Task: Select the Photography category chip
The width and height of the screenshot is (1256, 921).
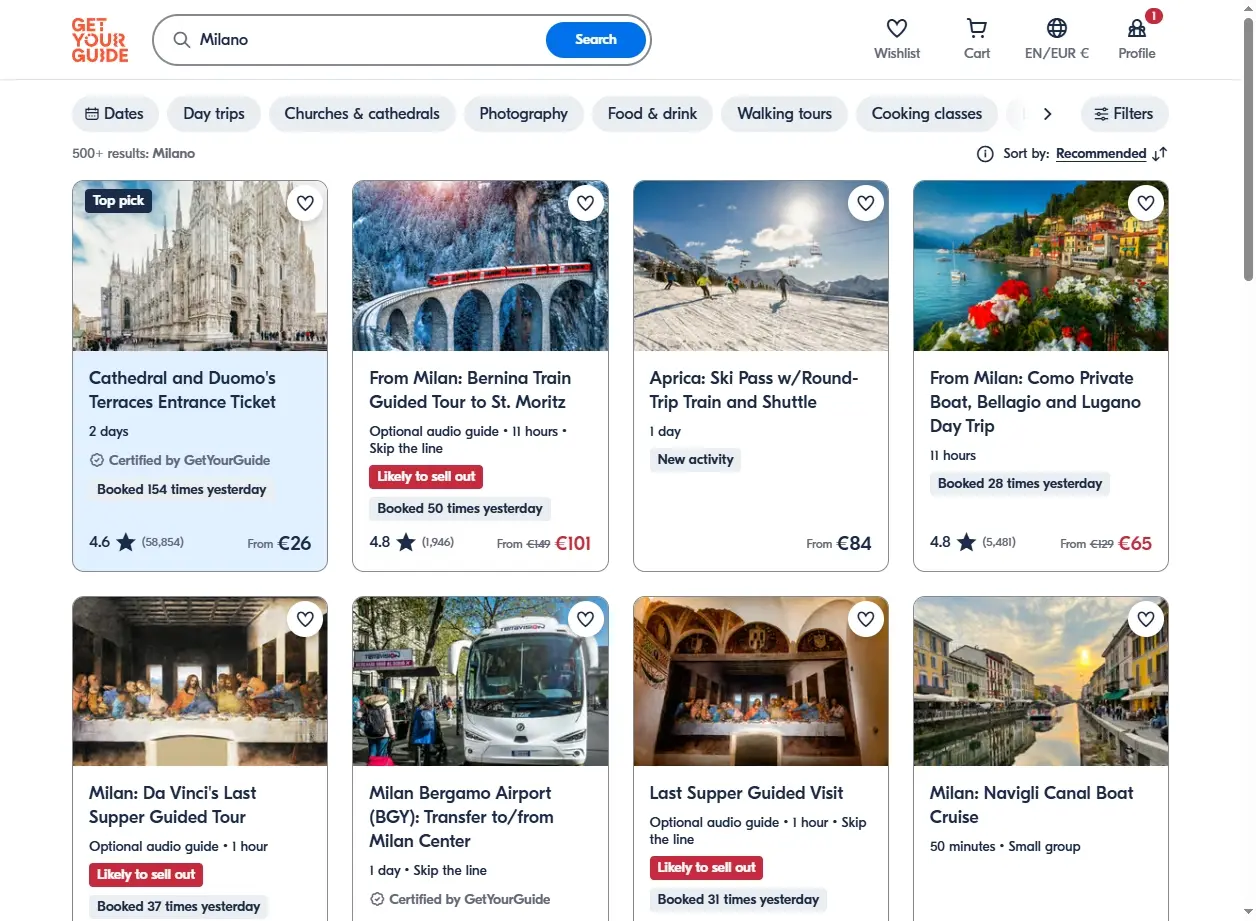Action: (x=523, y=114)
